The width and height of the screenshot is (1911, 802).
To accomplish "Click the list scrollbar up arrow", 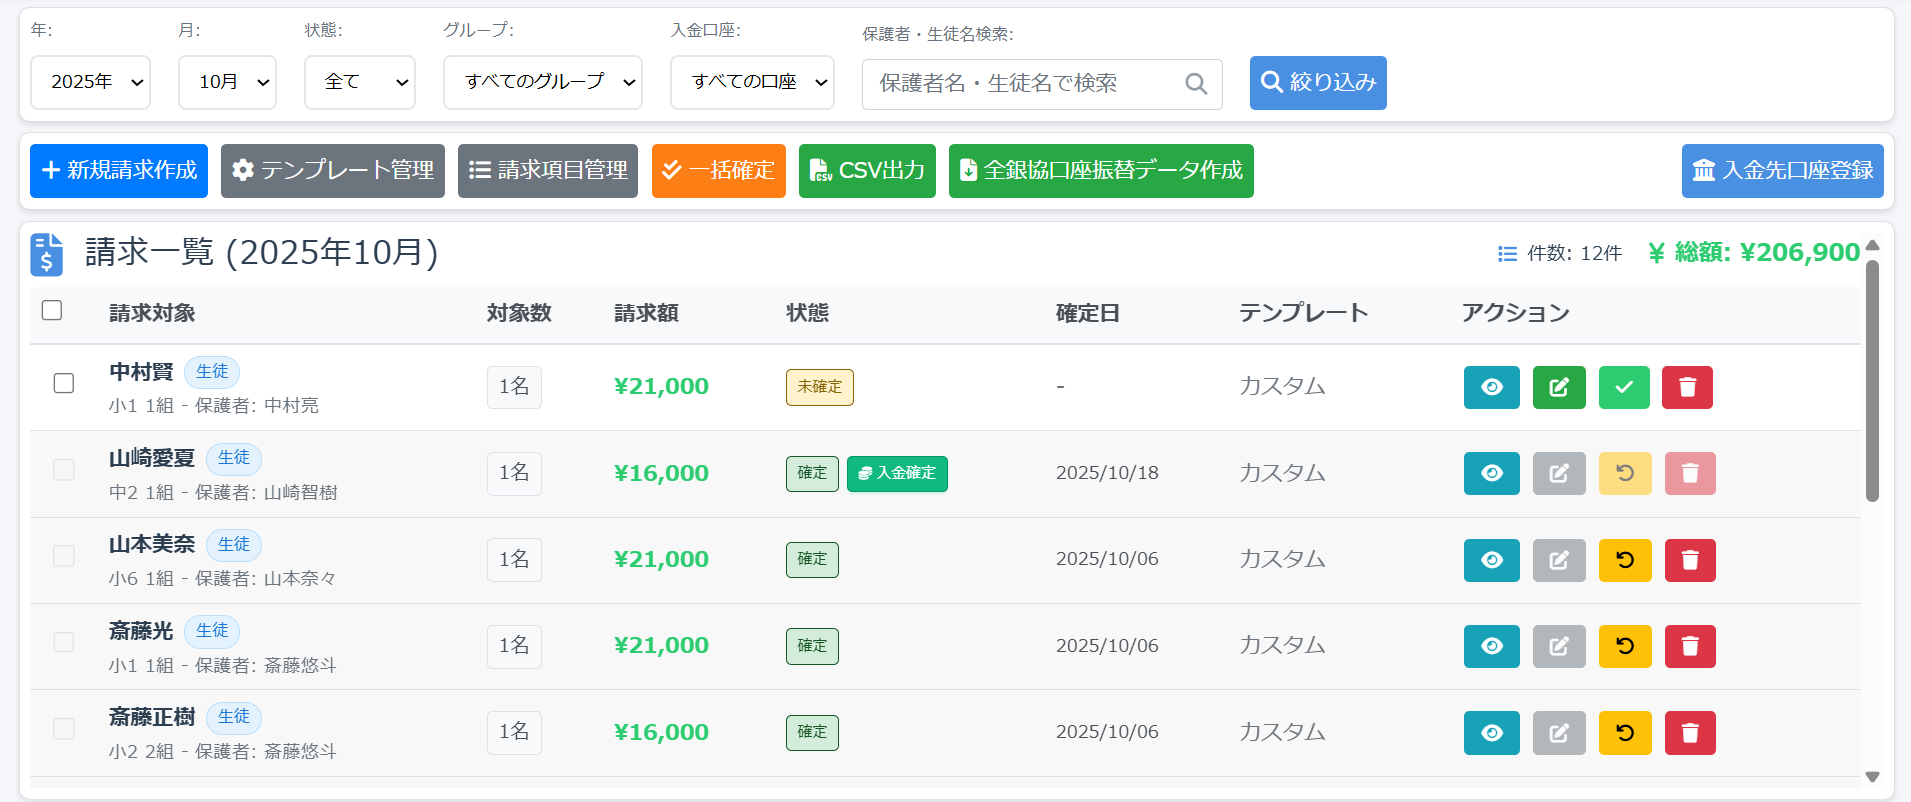I will pos(1873,245).
